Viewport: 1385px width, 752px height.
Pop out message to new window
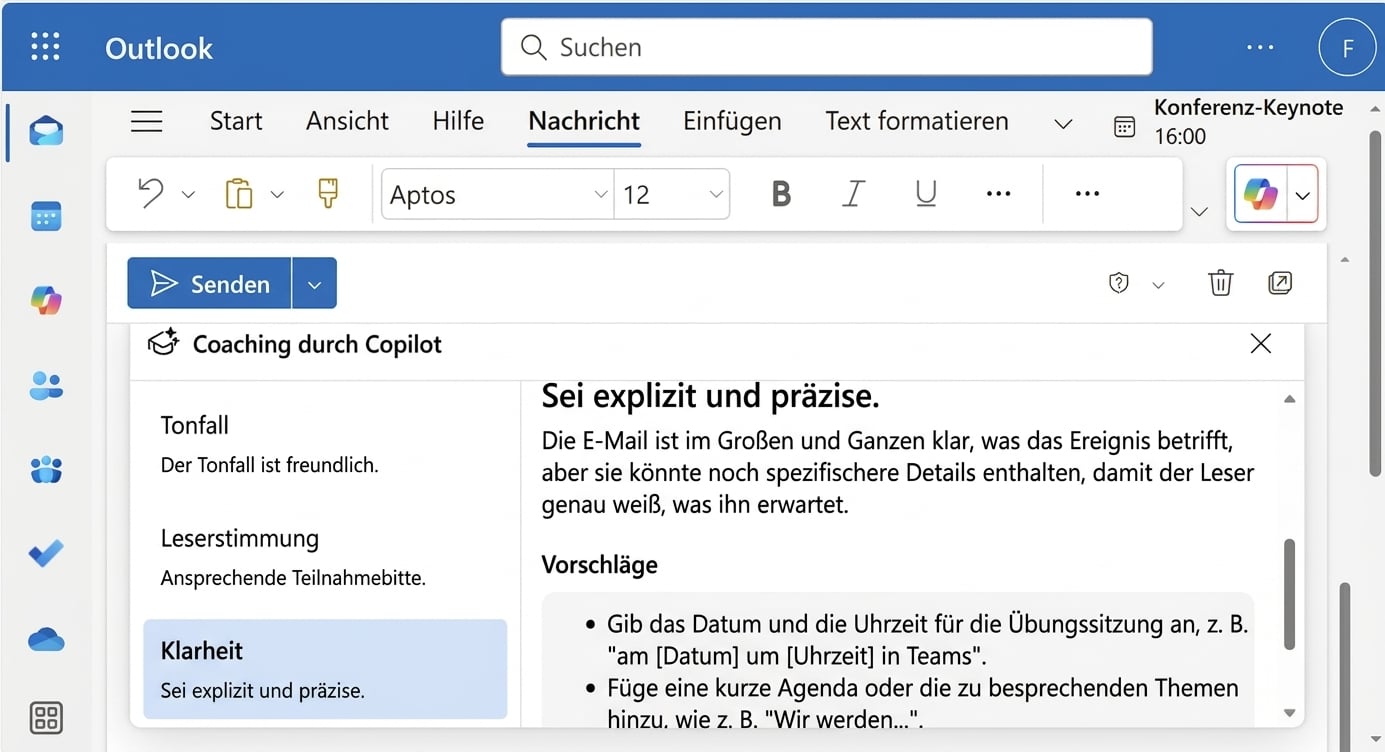pyautogui.click(x=1280, y=283)
